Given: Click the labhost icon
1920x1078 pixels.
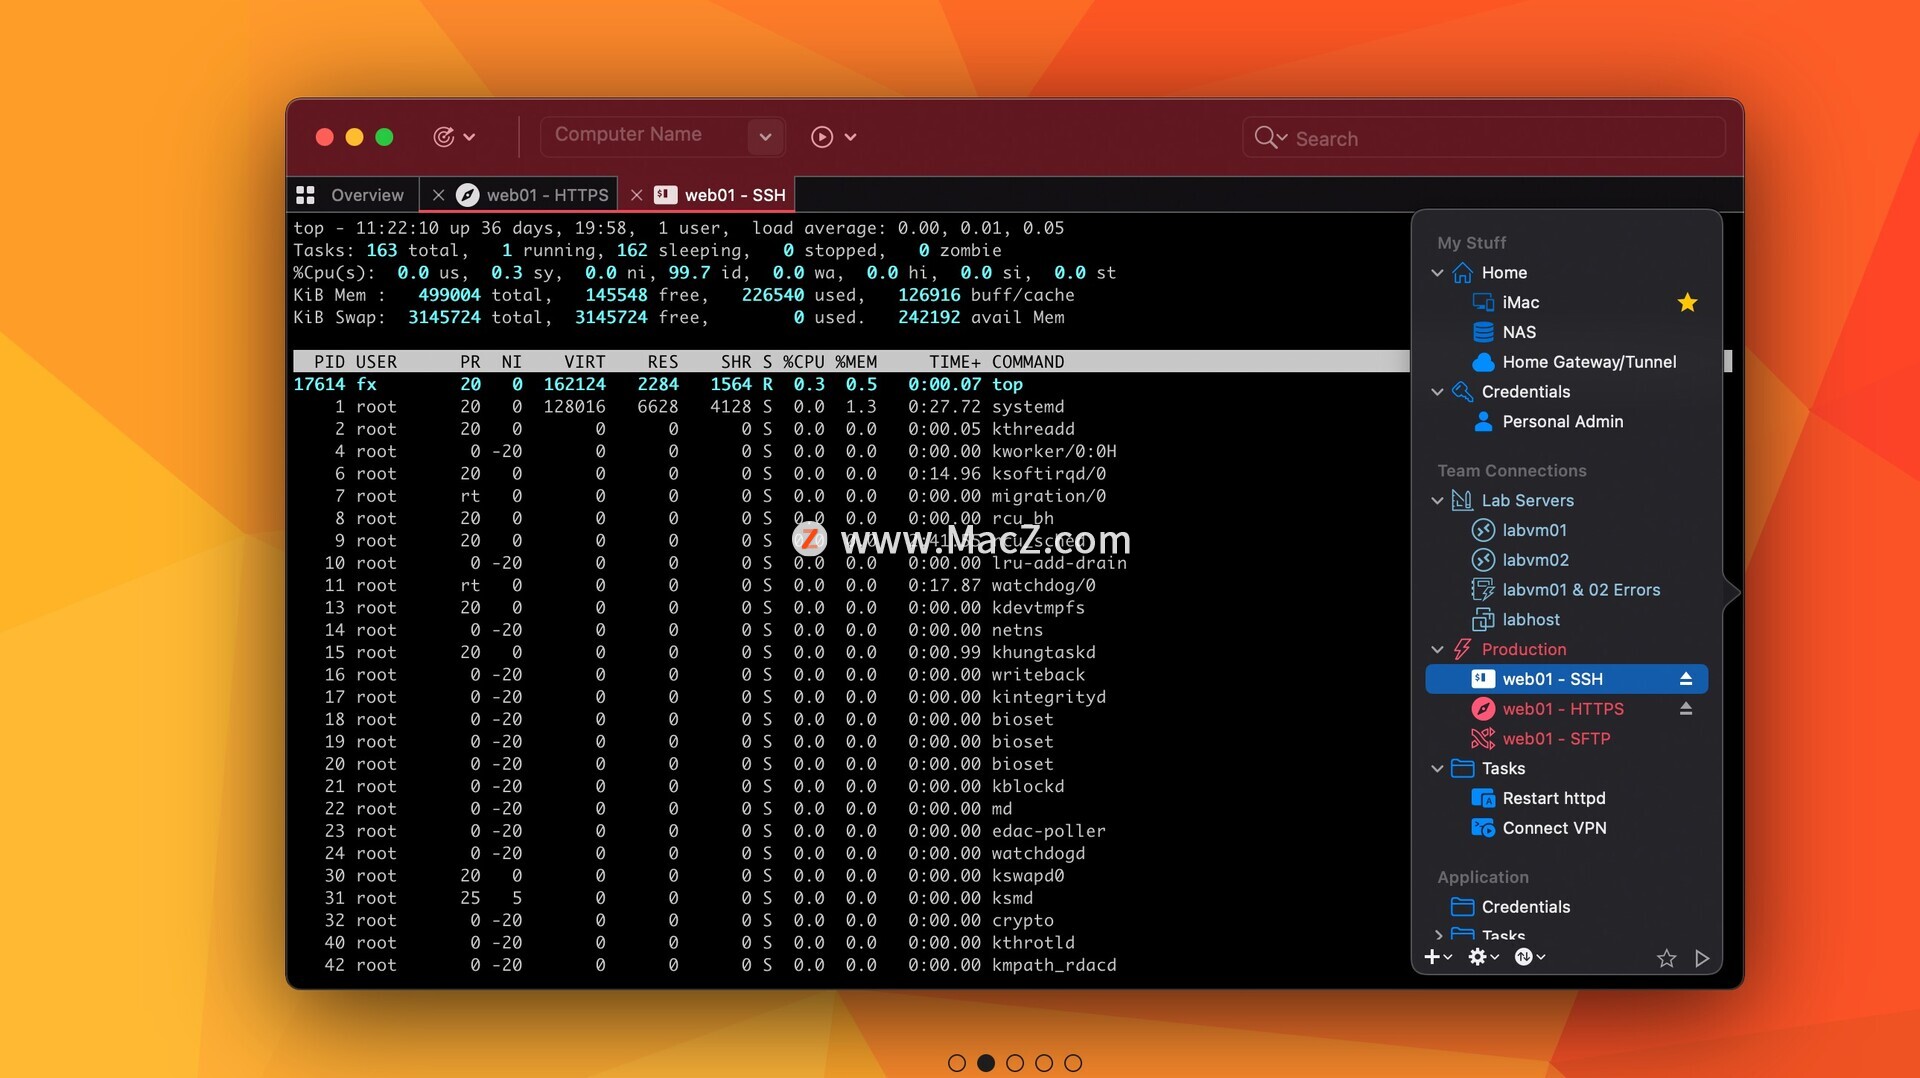Looking at the screenshot, I should 1483,620.
